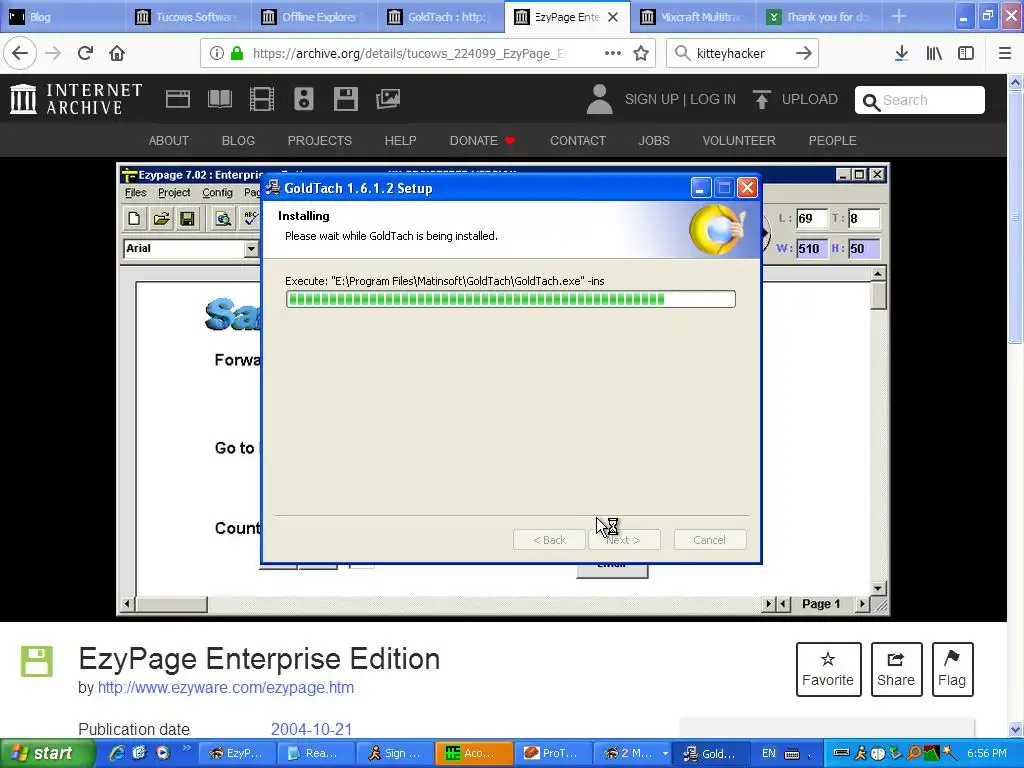Click the Favorite button
Viewport: 1024px width, 768px height.
828,669
